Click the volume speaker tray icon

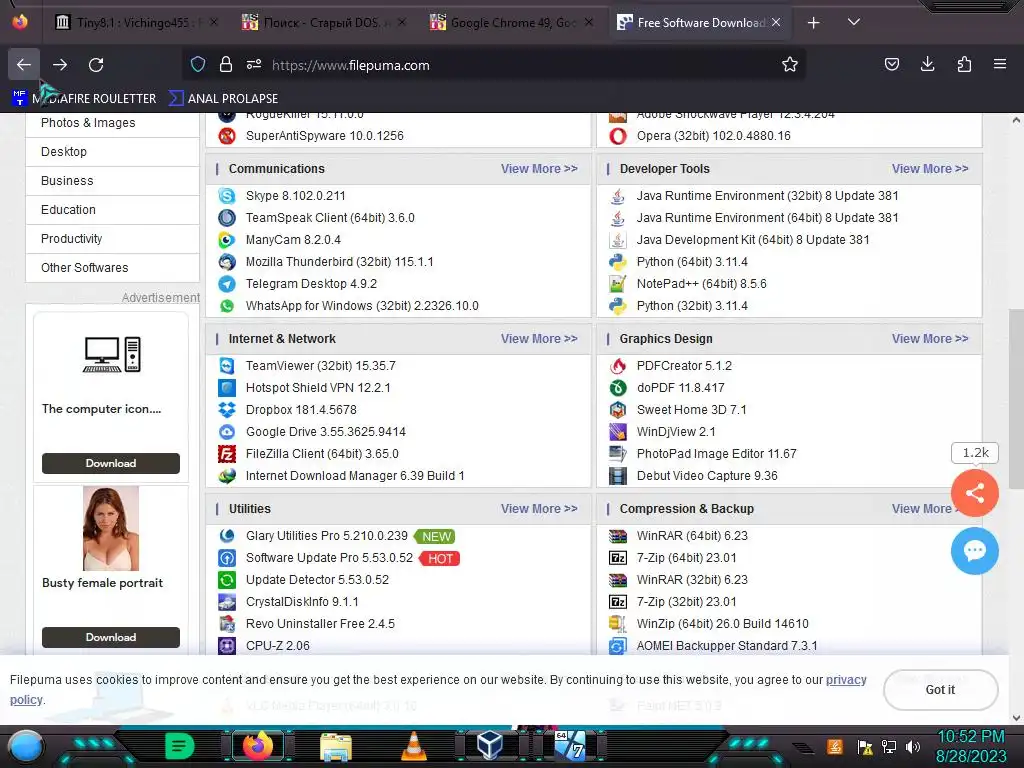click(x=913, y=746)
